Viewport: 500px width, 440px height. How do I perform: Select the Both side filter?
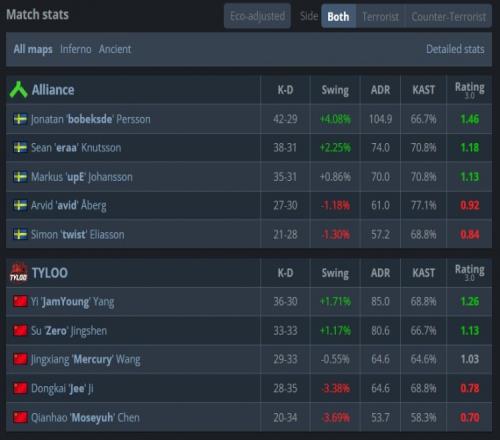click(338, 16)
